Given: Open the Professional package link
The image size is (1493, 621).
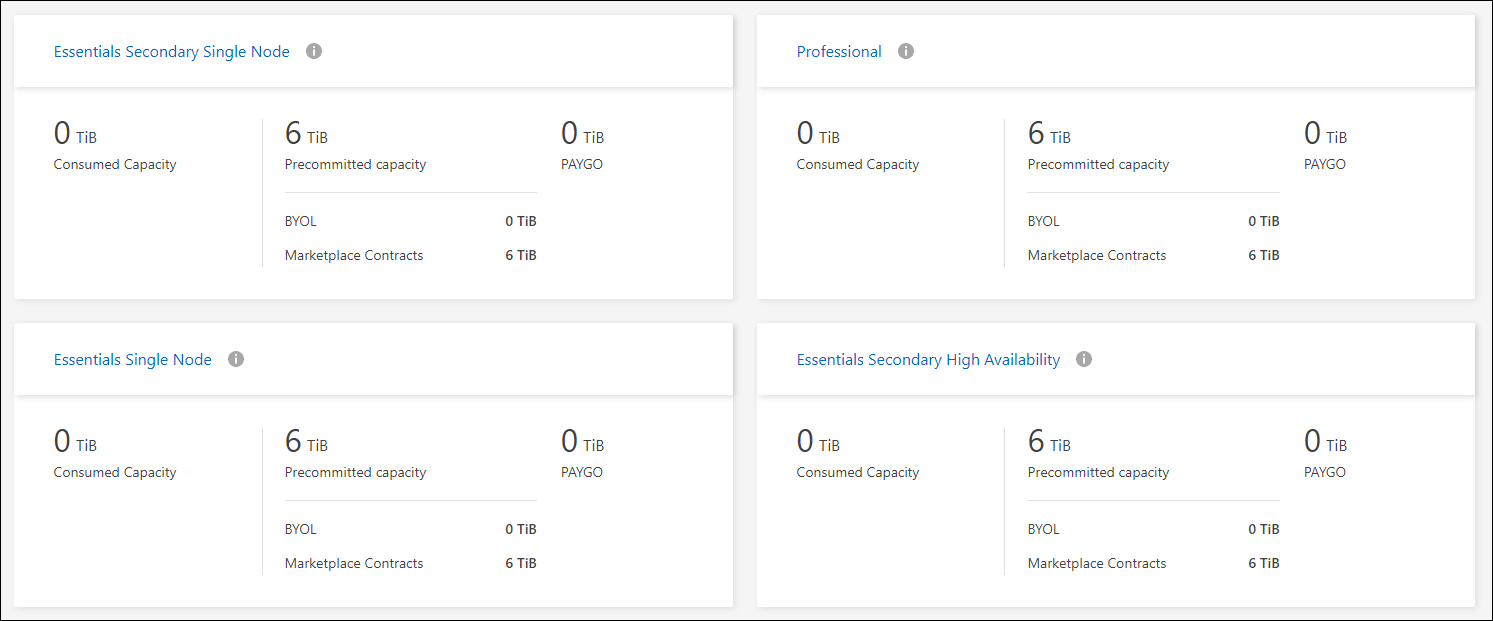Looking at the screenshot, I should (x=839, y=52).
